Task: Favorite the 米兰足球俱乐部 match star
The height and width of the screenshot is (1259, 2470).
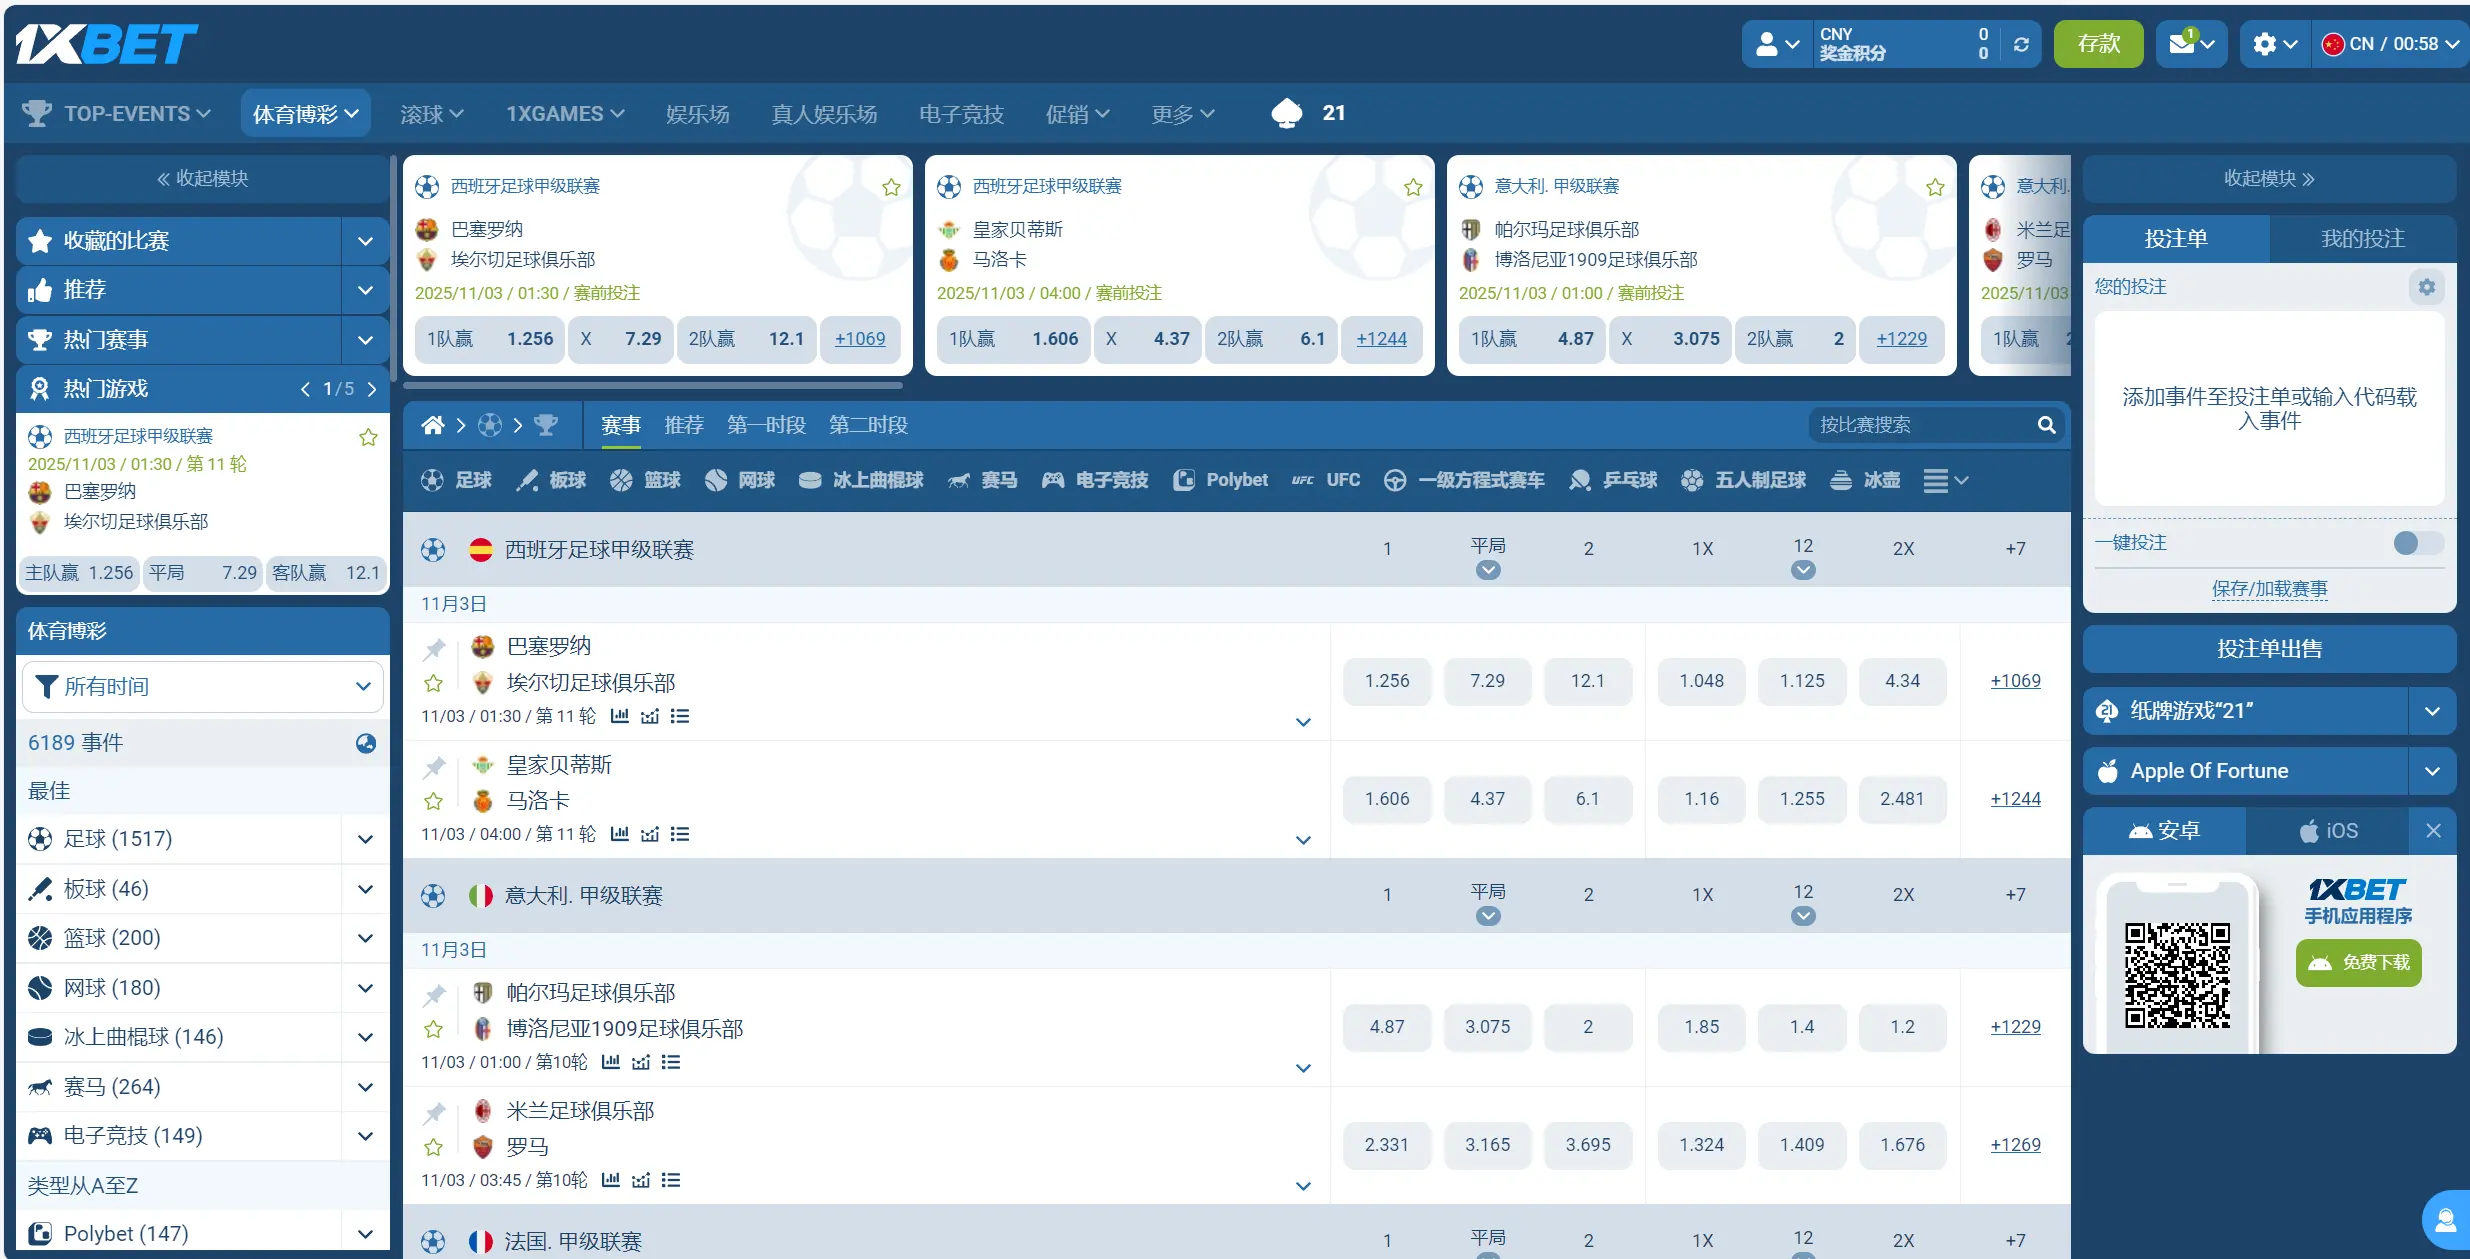Action: [433, 1147]
